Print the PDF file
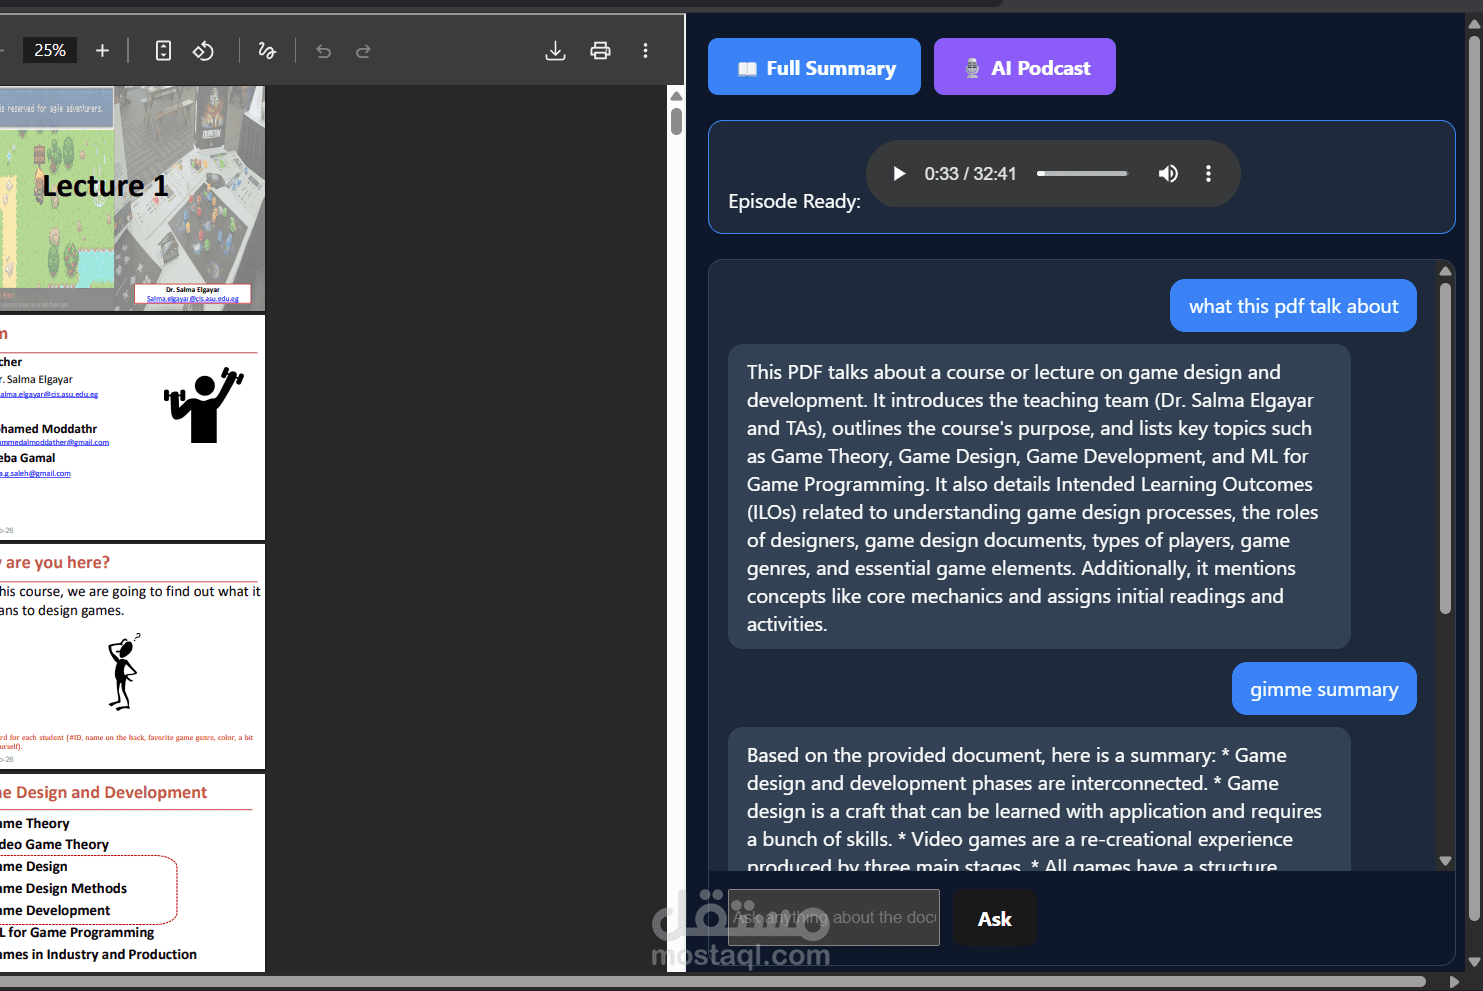The width and height of the screenshot is (1483, 991). [x=601, y=50]
